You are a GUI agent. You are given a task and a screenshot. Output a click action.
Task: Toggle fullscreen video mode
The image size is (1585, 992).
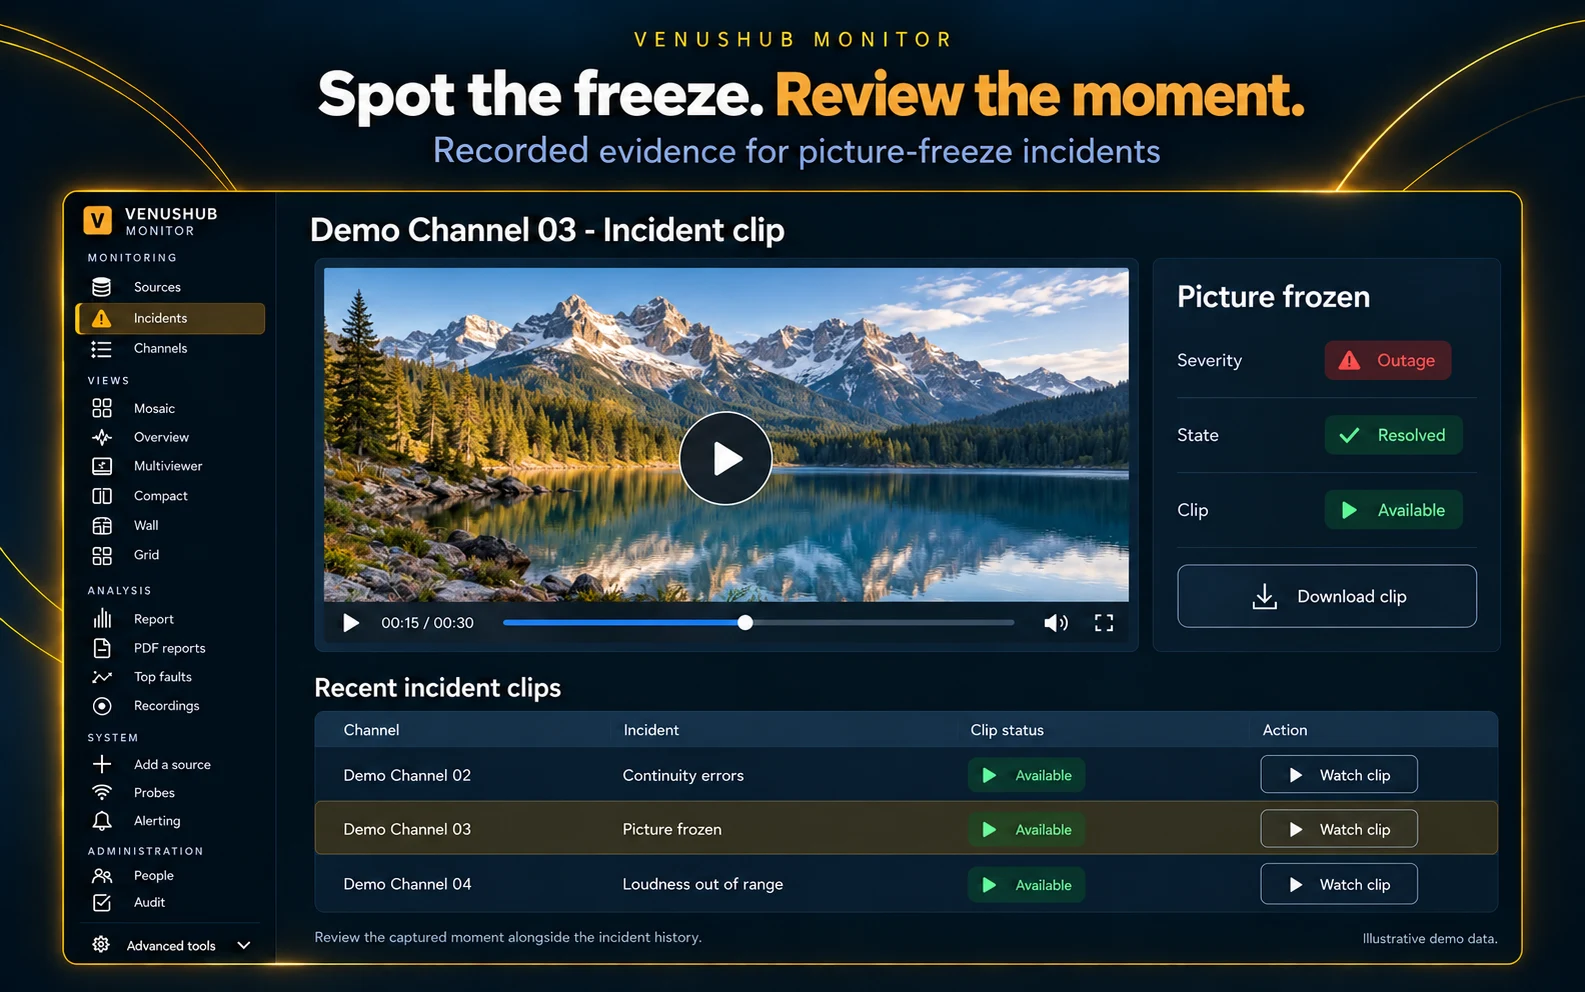coord(1104,623)
